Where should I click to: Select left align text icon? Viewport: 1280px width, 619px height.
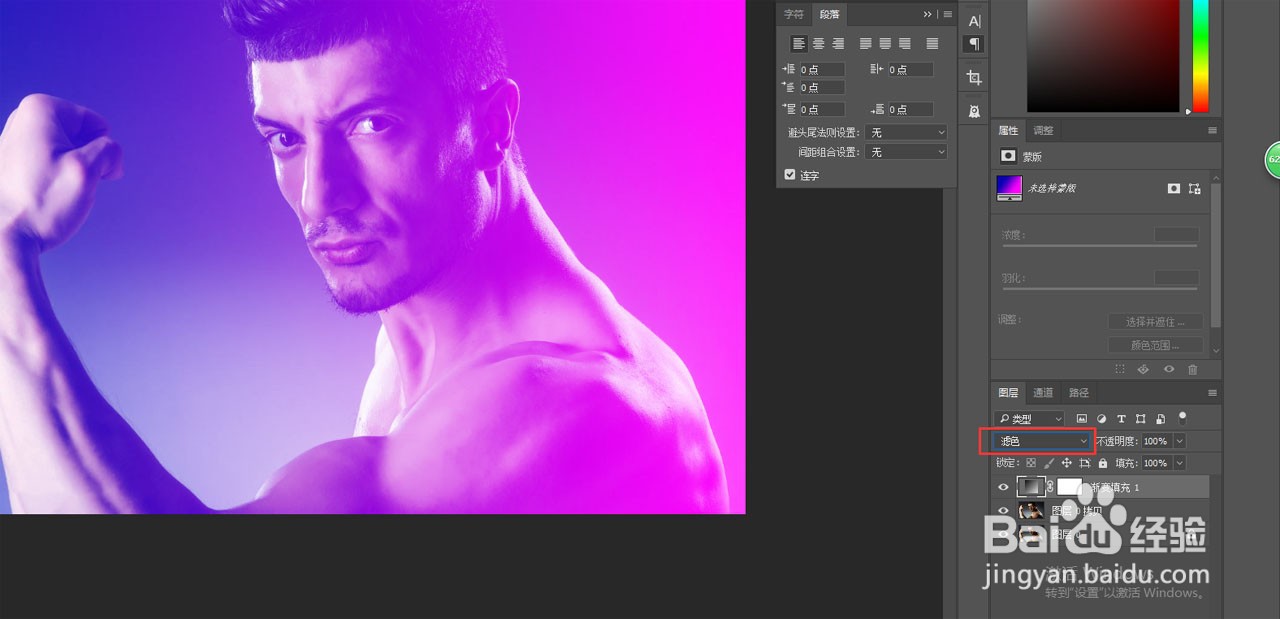(799, 44)
